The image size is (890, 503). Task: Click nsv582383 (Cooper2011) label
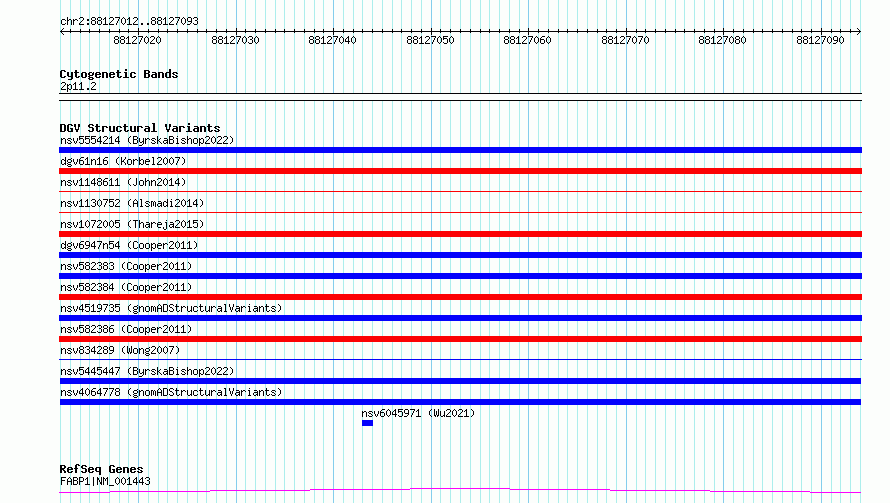(x=126, y=266)
